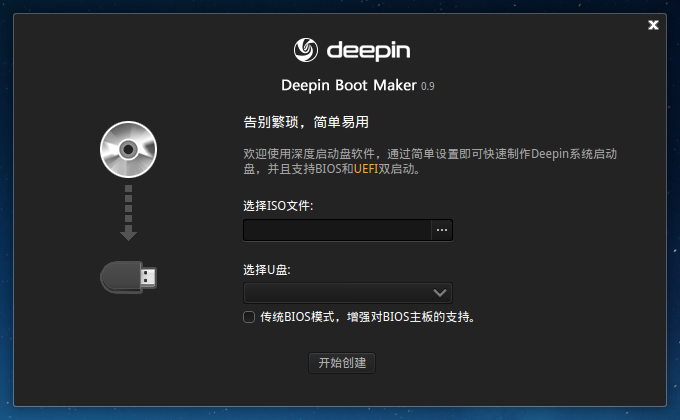This screenshot has height=420, width=680.
Task: Click the ISO file browse ellipsis button
Action: click(x=442, y=230)
